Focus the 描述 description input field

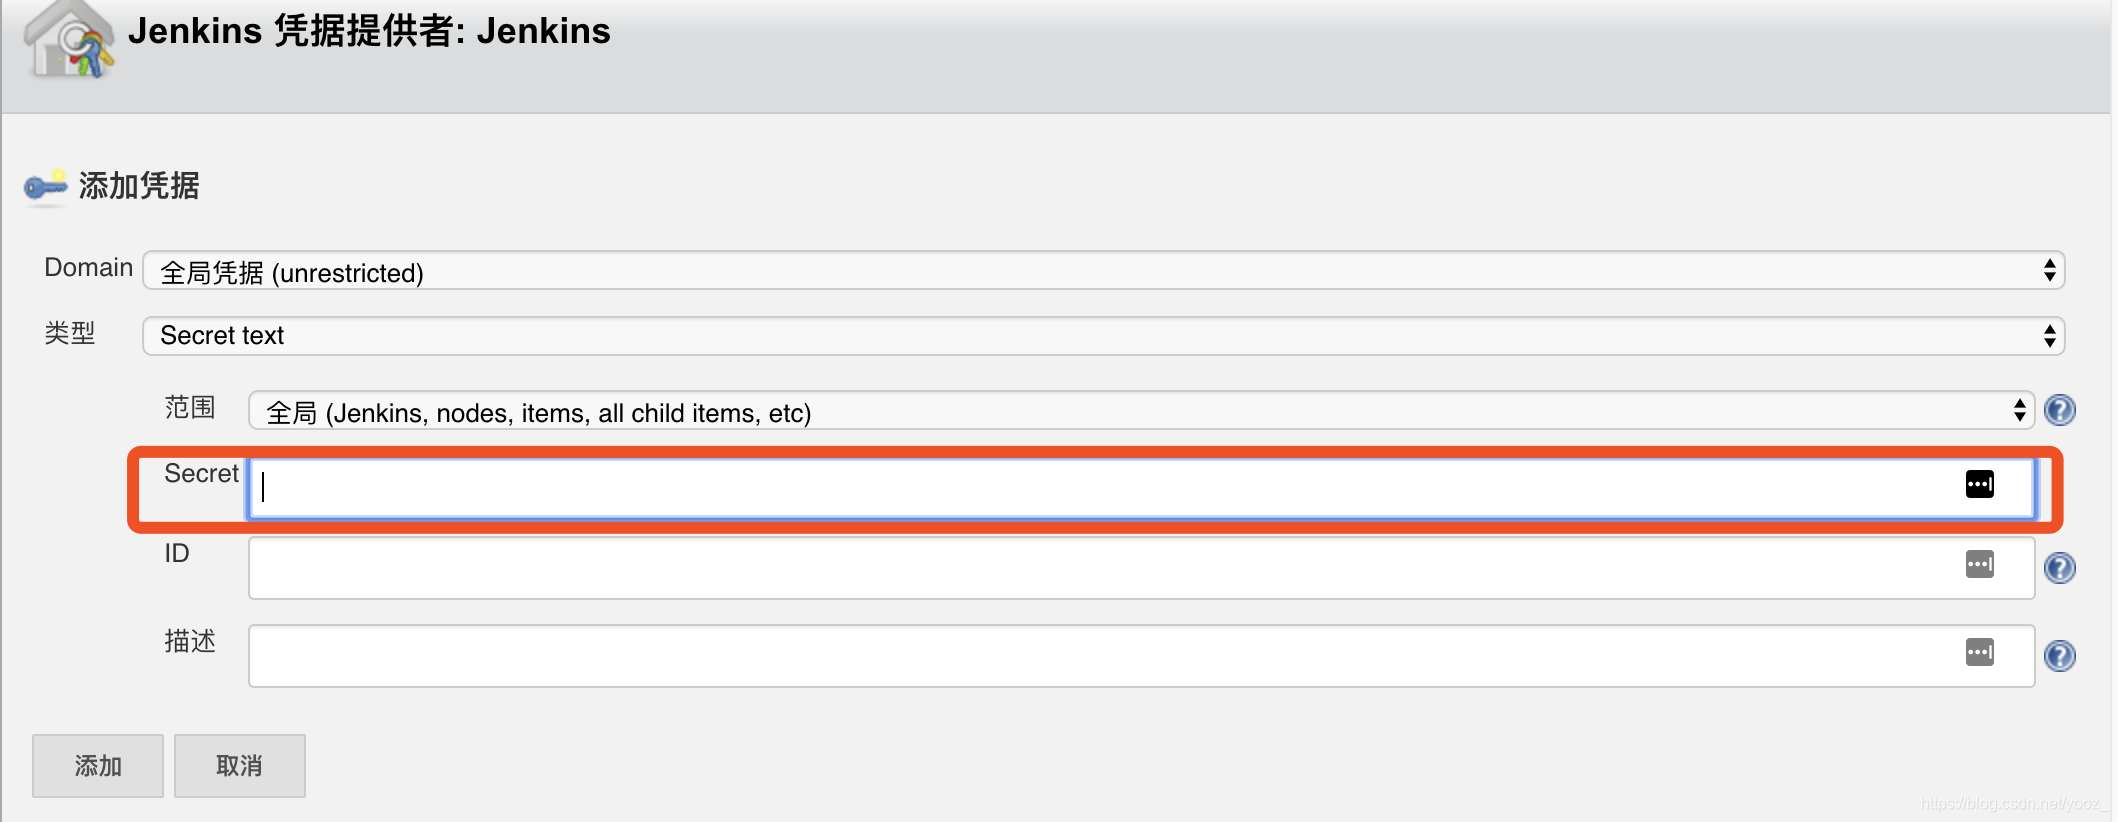point(1141,656)
